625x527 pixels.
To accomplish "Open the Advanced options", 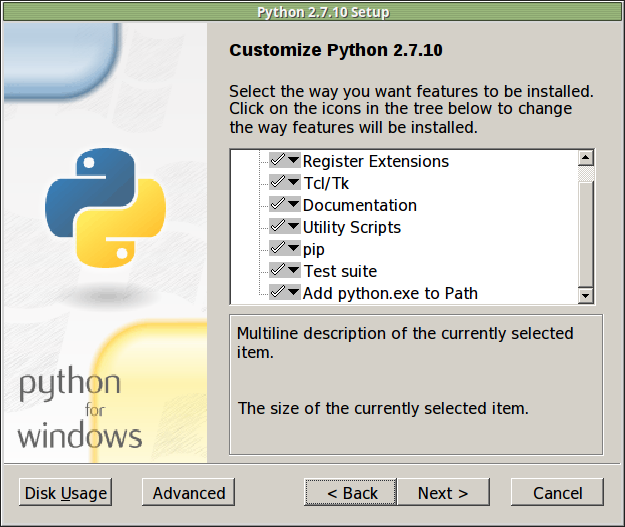I will point(189,493).
